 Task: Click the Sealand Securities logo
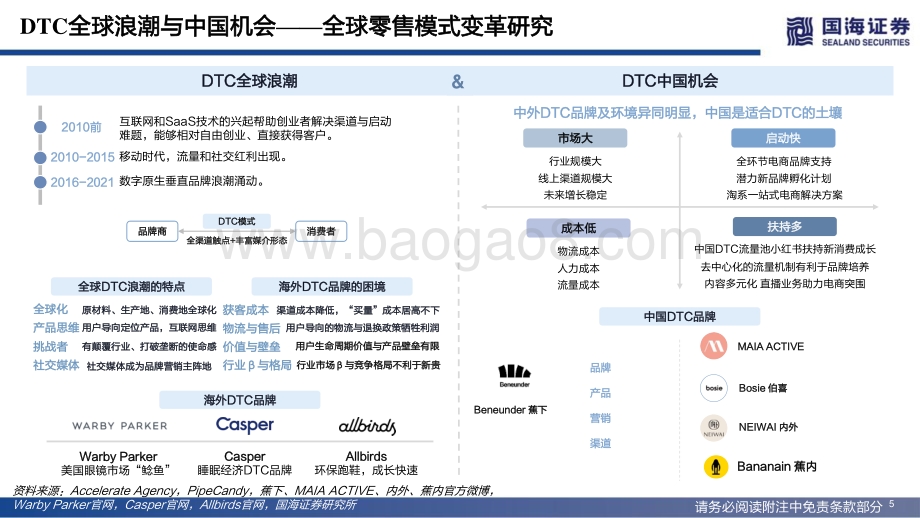point(848,32)
